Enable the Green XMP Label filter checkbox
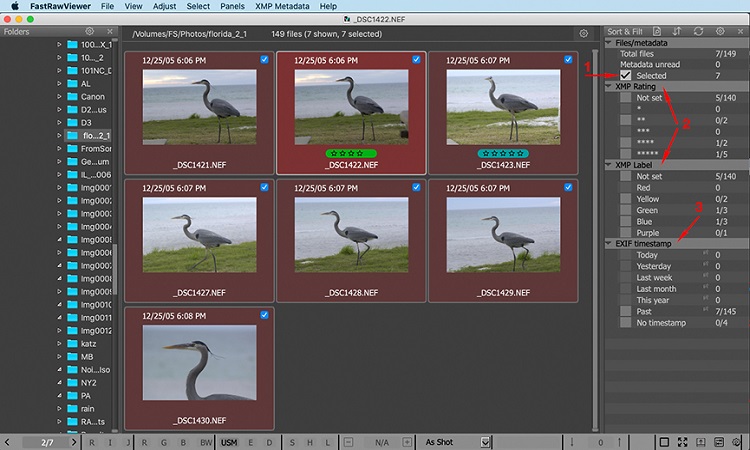Screen dimensions: 750x450 coord(626,208)
